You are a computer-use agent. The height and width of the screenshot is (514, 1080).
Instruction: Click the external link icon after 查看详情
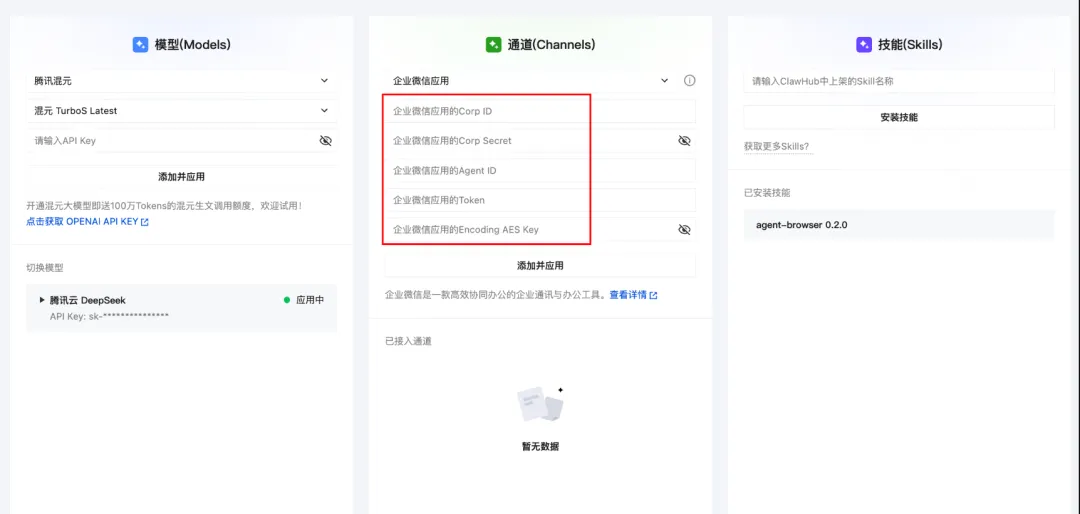tap(654, 296)
